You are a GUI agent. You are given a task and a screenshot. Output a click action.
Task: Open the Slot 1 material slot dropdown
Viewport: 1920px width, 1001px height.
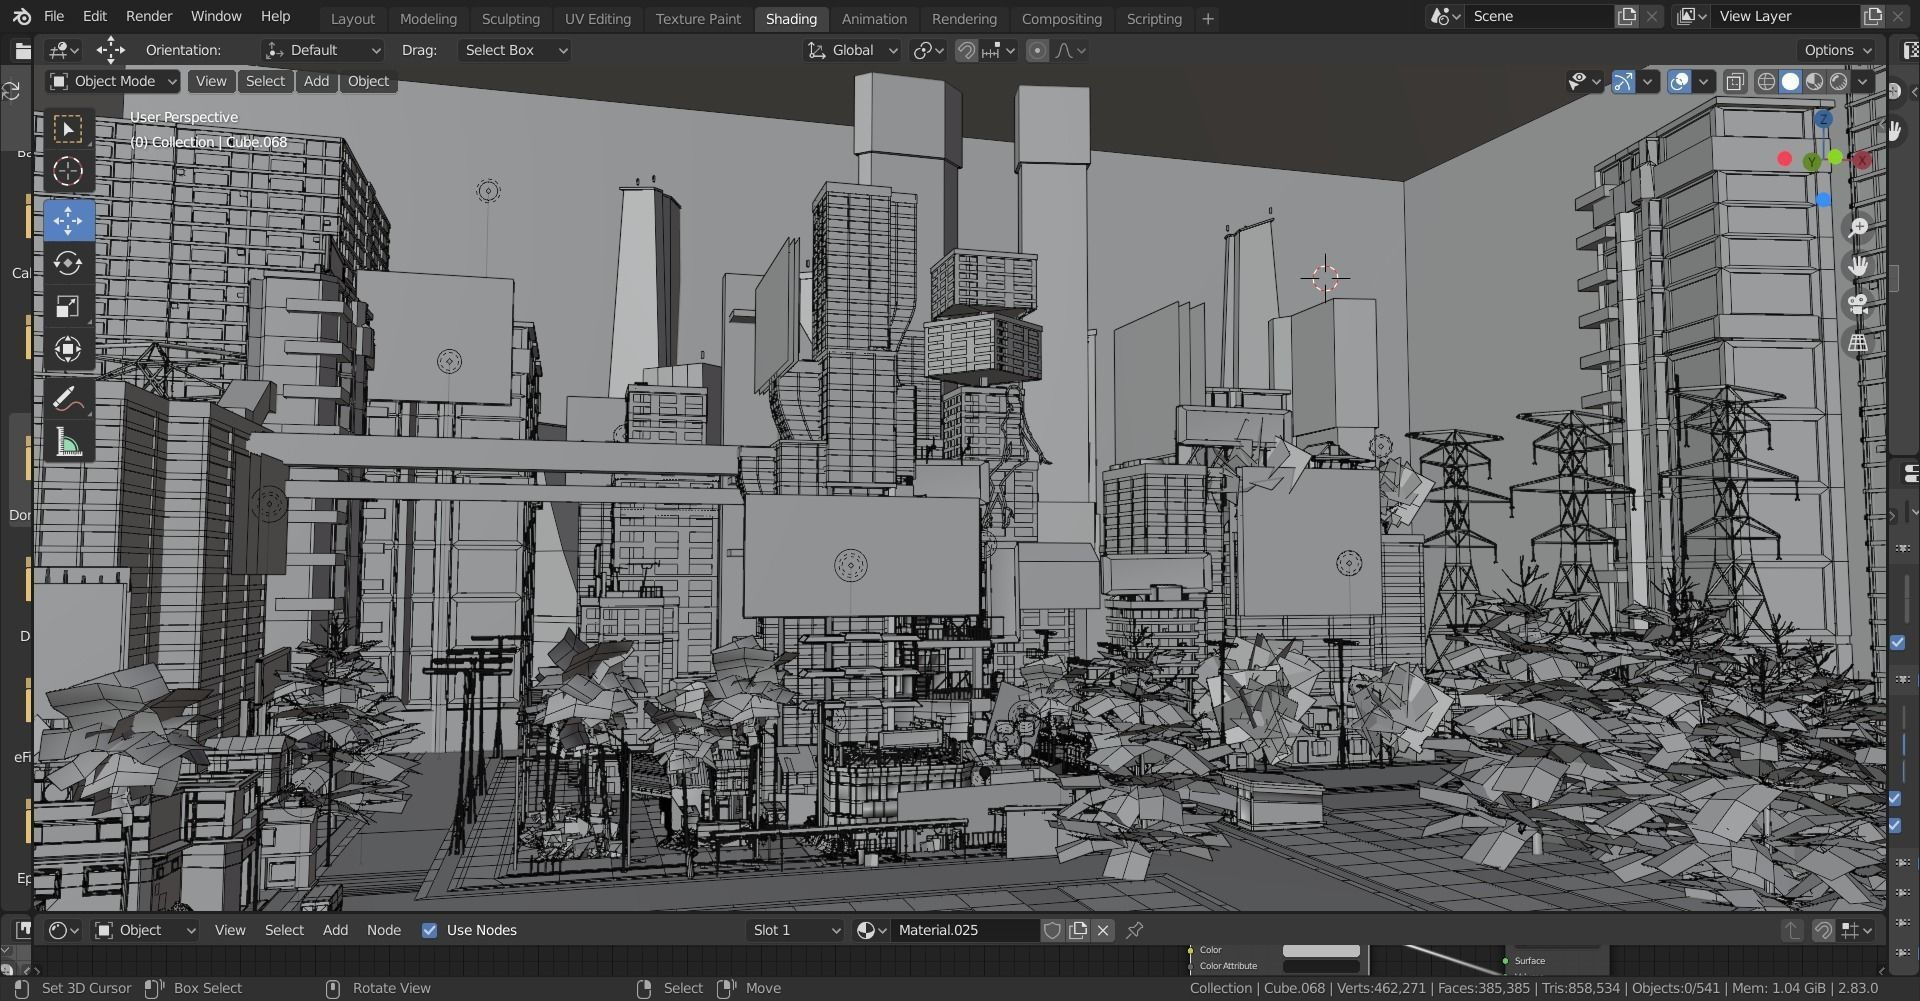(796, 931)
